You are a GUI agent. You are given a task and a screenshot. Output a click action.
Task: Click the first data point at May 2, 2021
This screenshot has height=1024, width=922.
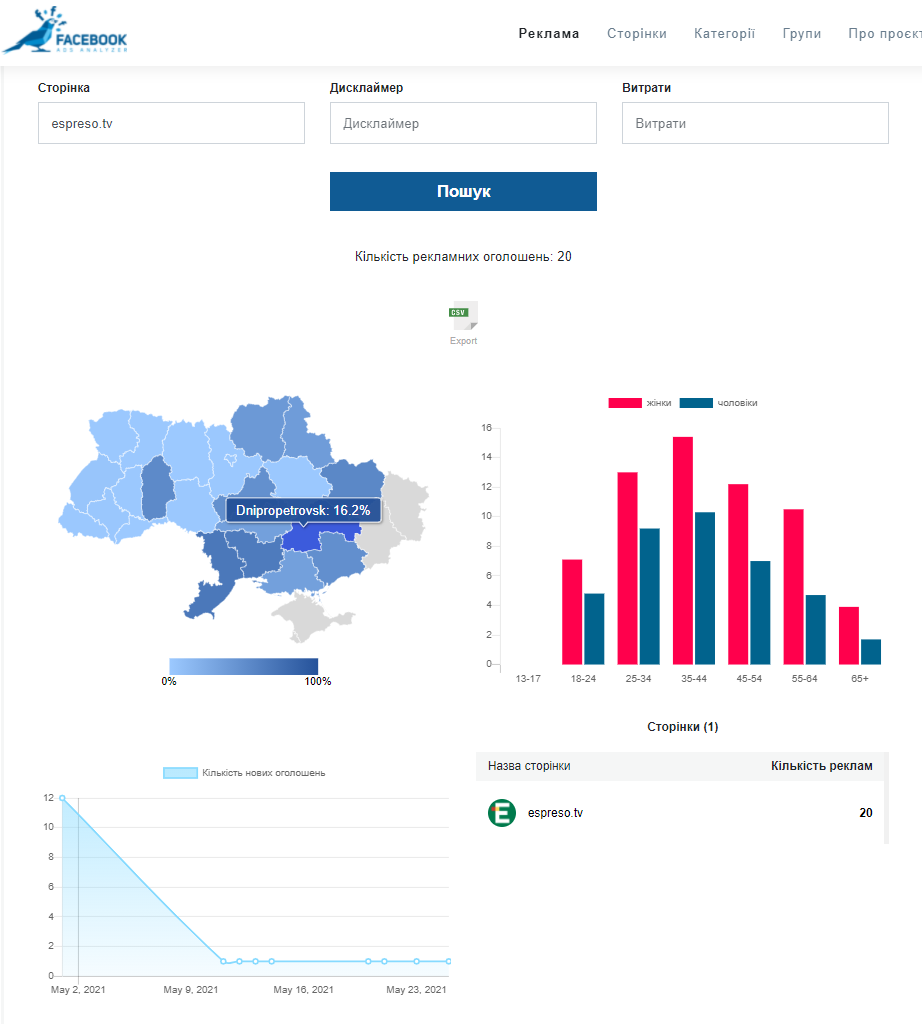coord(62,798)
